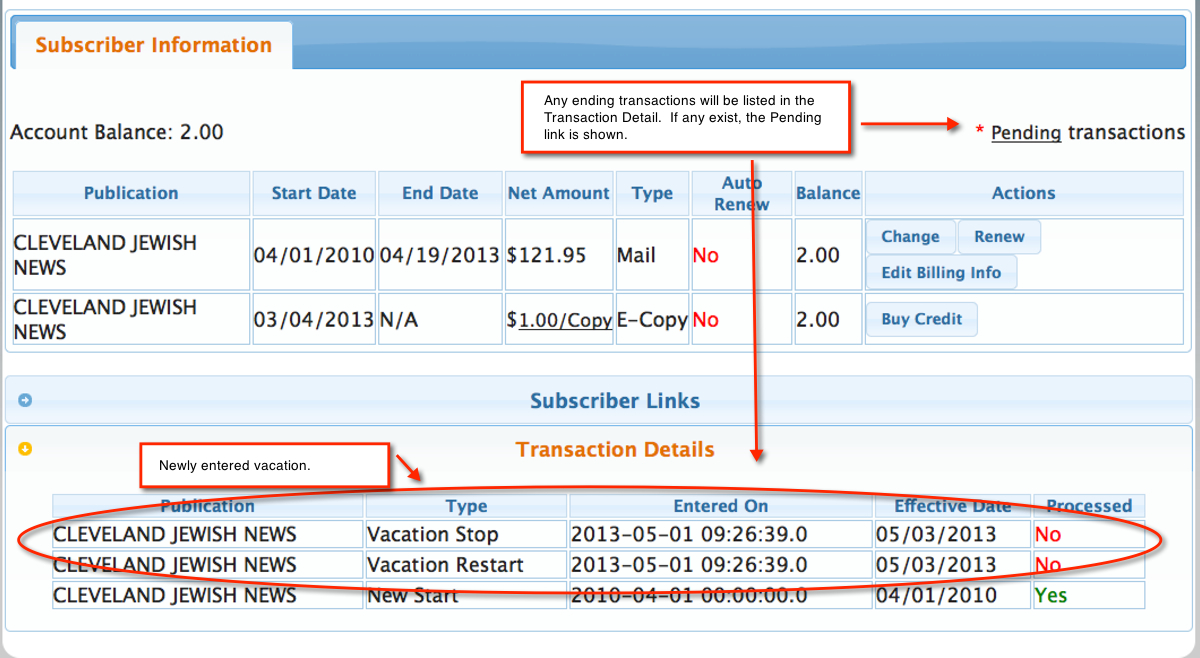
Task: Click the N/A end date cell
Action: click(x=440, y=320)
